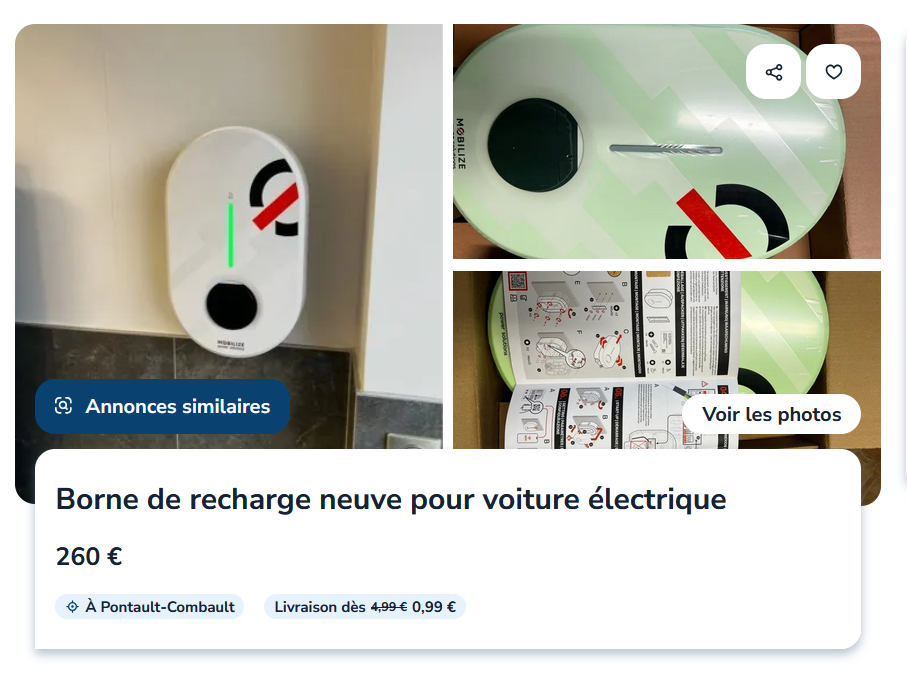Select the Livraison dès delivery chip
907x679 pixels.
pyautogui.click(x=365, y=607)
